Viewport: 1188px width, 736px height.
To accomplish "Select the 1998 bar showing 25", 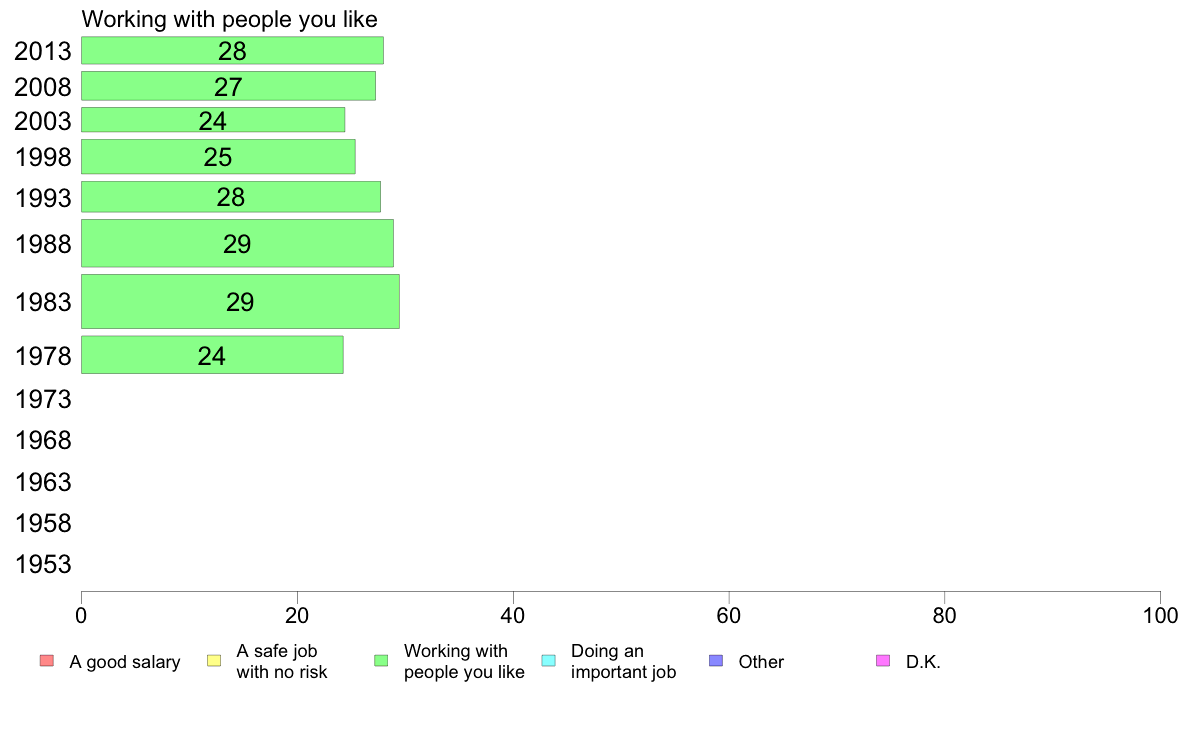I will click(x=218, y=157).
